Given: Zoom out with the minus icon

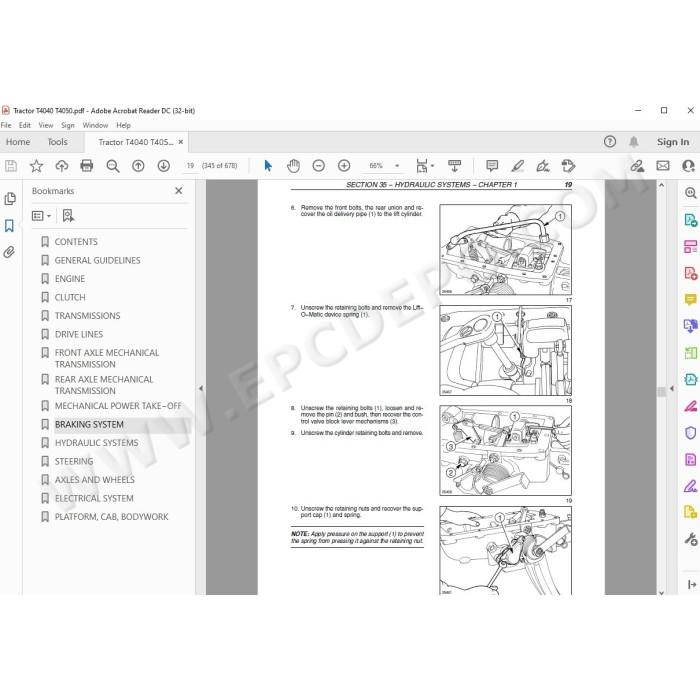Looking at the screenshot, I should pyautogui.click(x=319, y=166).
